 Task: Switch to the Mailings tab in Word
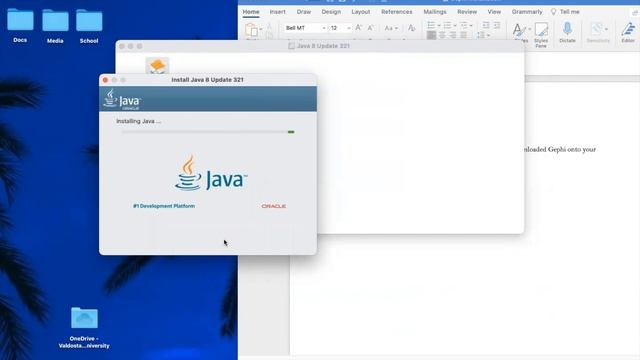point(435,12)
